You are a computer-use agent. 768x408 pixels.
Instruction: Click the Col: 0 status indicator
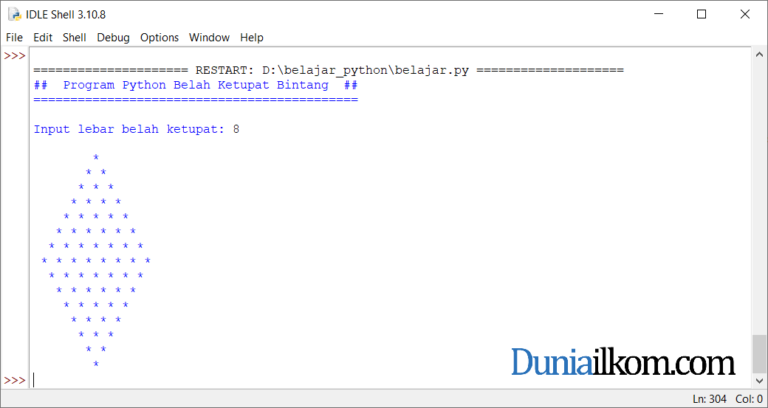[x=749, y=399]
